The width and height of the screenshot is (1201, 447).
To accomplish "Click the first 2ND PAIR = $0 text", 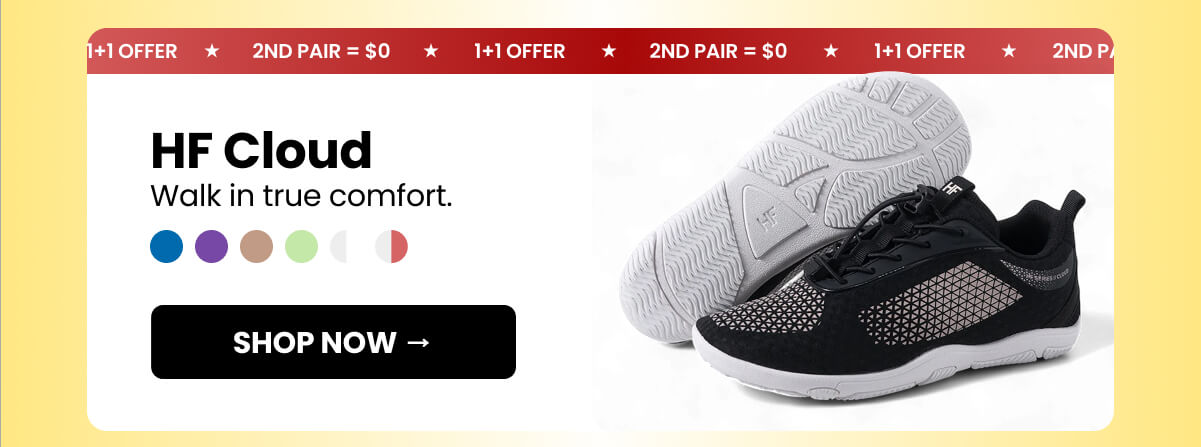I will (321, 51).
